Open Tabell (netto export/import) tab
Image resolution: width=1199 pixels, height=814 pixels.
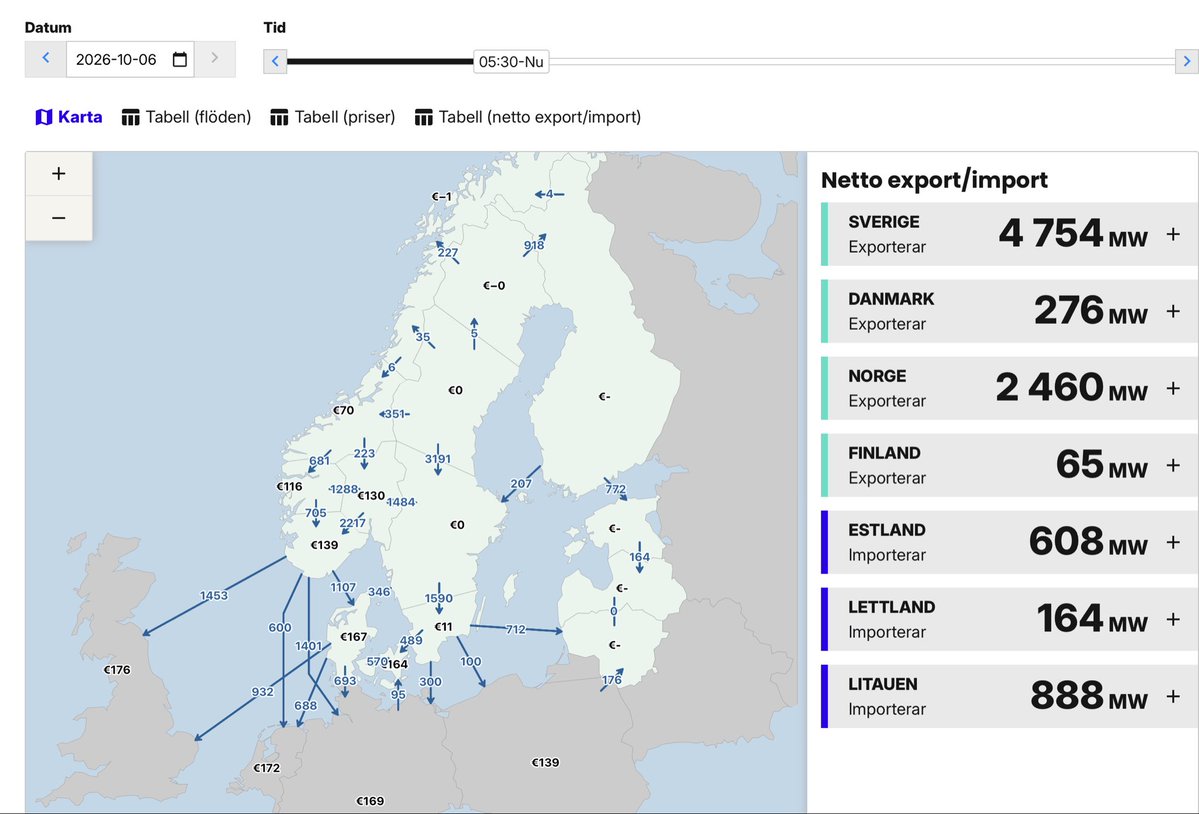pos(528,117)
